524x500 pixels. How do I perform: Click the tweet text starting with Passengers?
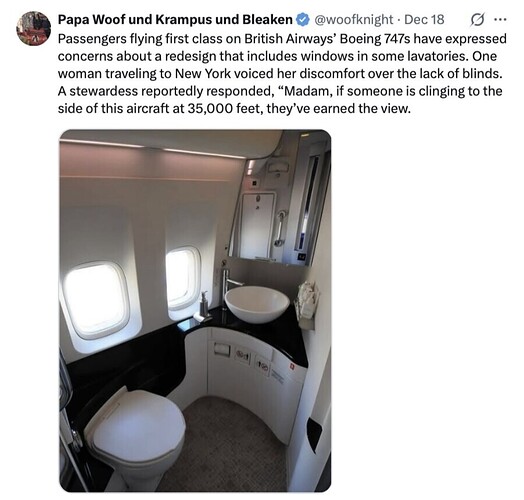pos(282,74)
